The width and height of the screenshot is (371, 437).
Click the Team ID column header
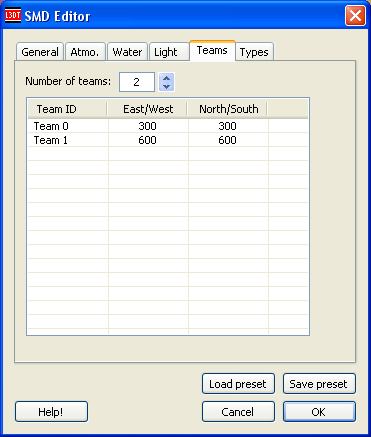tap(67, 109)
